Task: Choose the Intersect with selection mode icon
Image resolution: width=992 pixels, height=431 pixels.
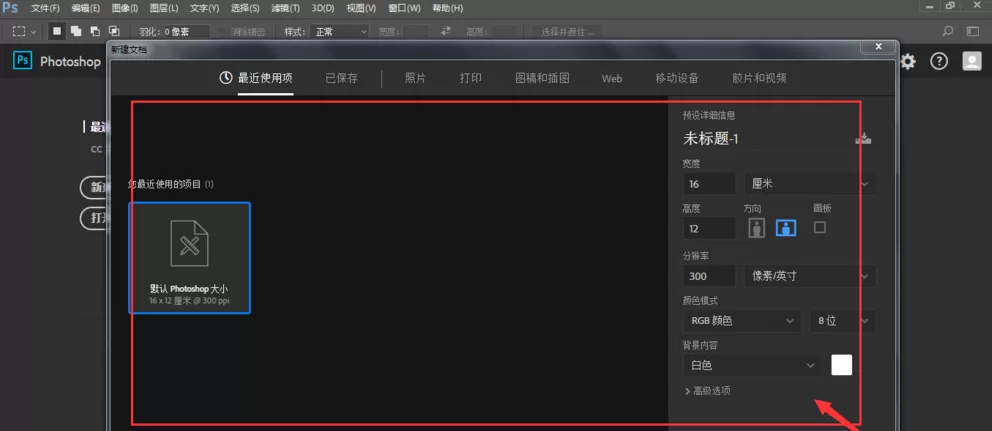Action: coord(114,30)
